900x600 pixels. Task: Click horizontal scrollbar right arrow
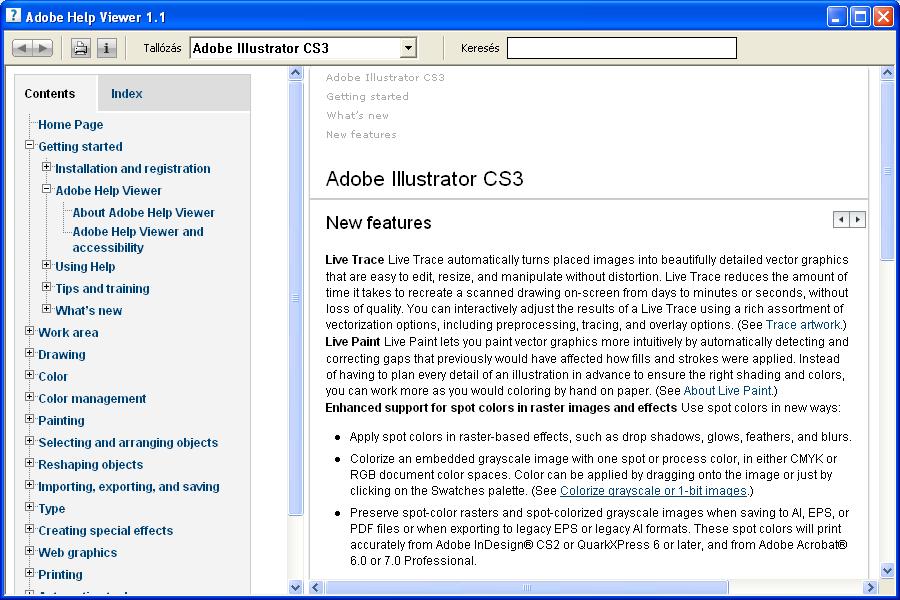(x=870, y=587)
